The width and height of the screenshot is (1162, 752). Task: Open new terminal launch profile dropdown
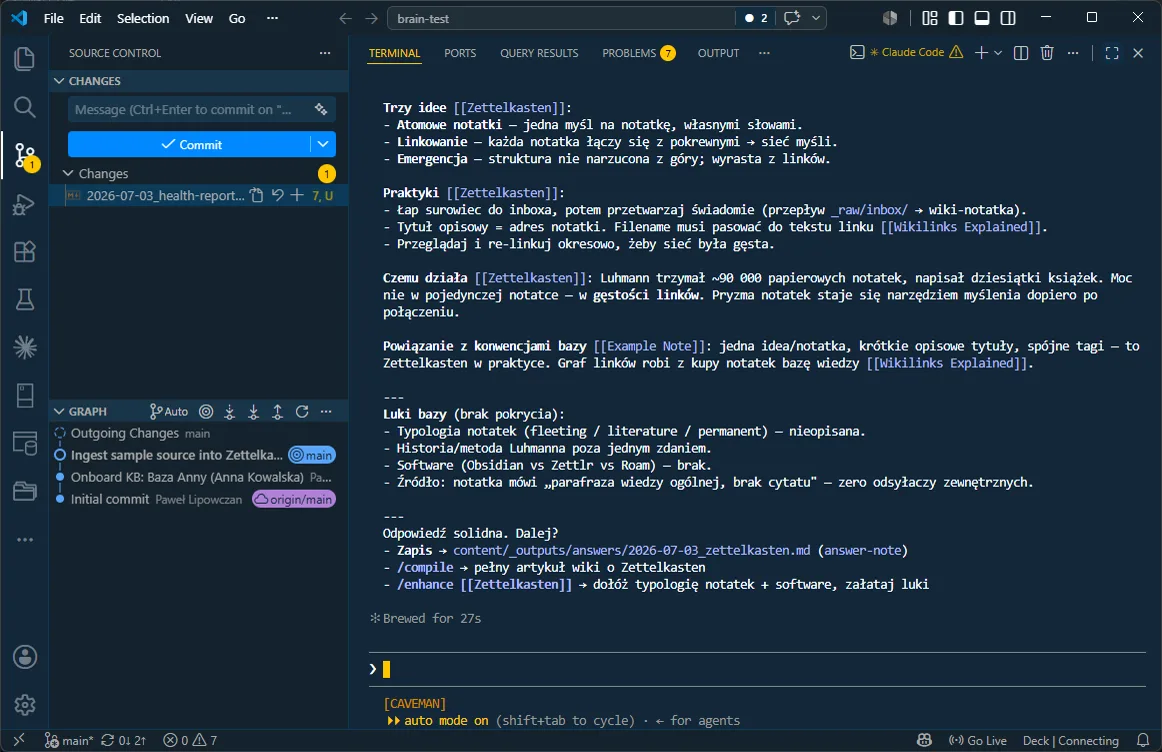998,53
